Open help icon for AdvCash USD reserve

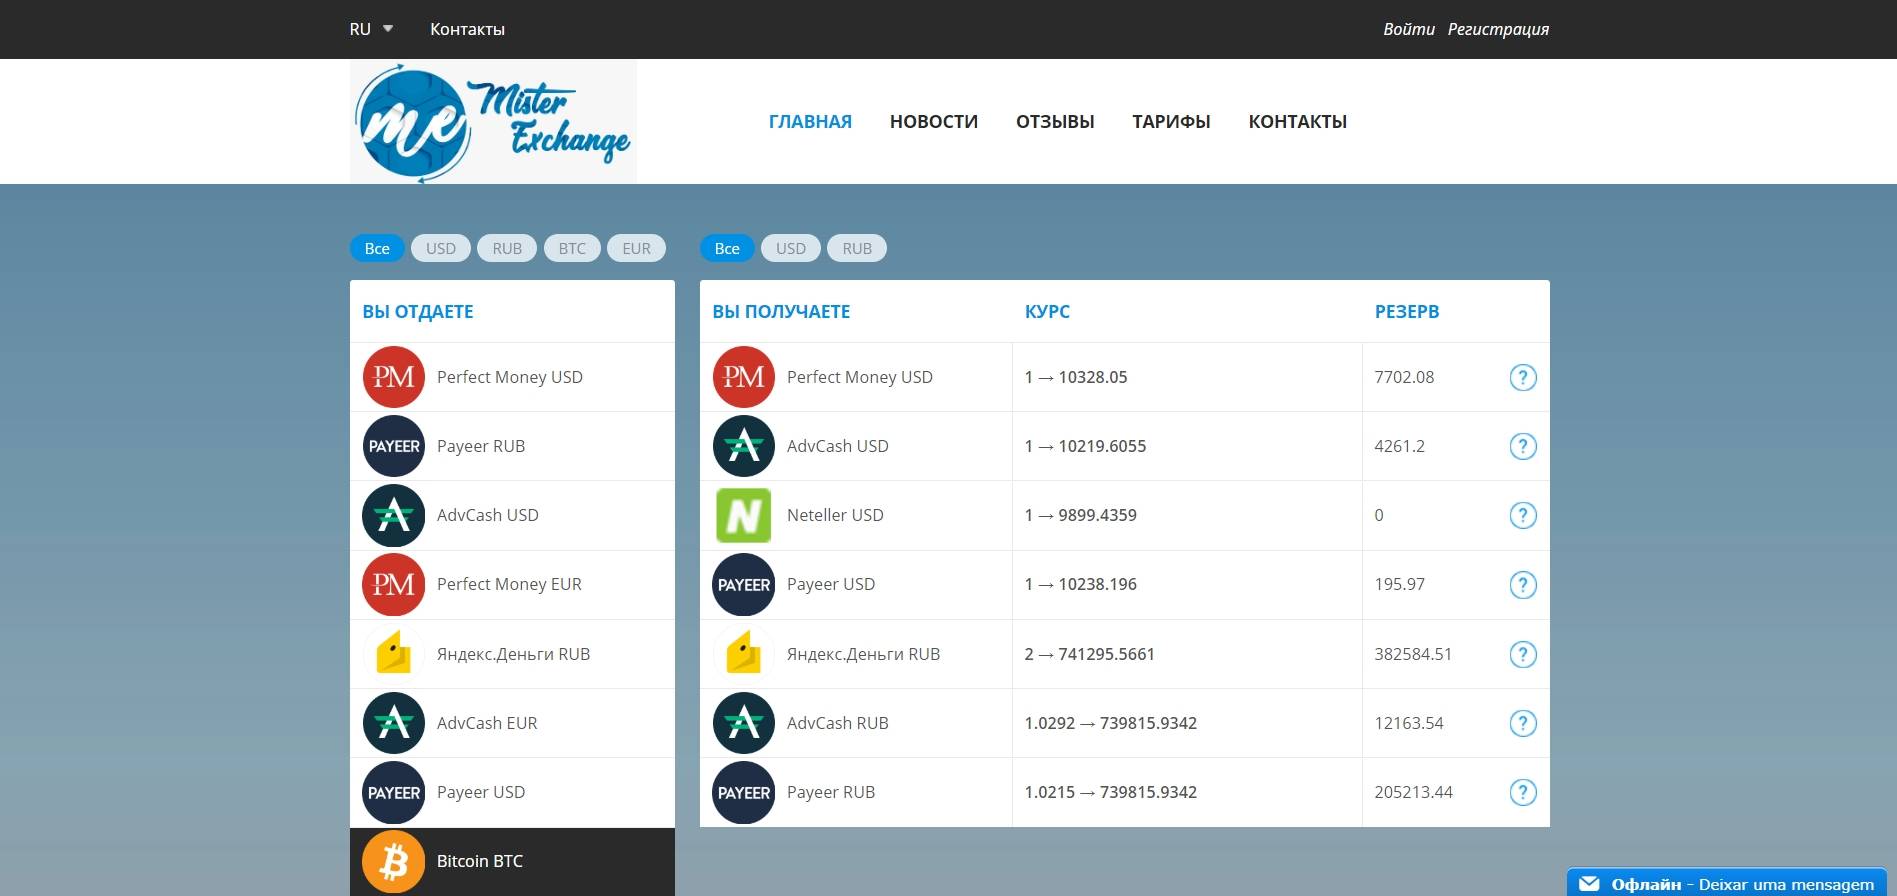click(x=1522, y=446)
